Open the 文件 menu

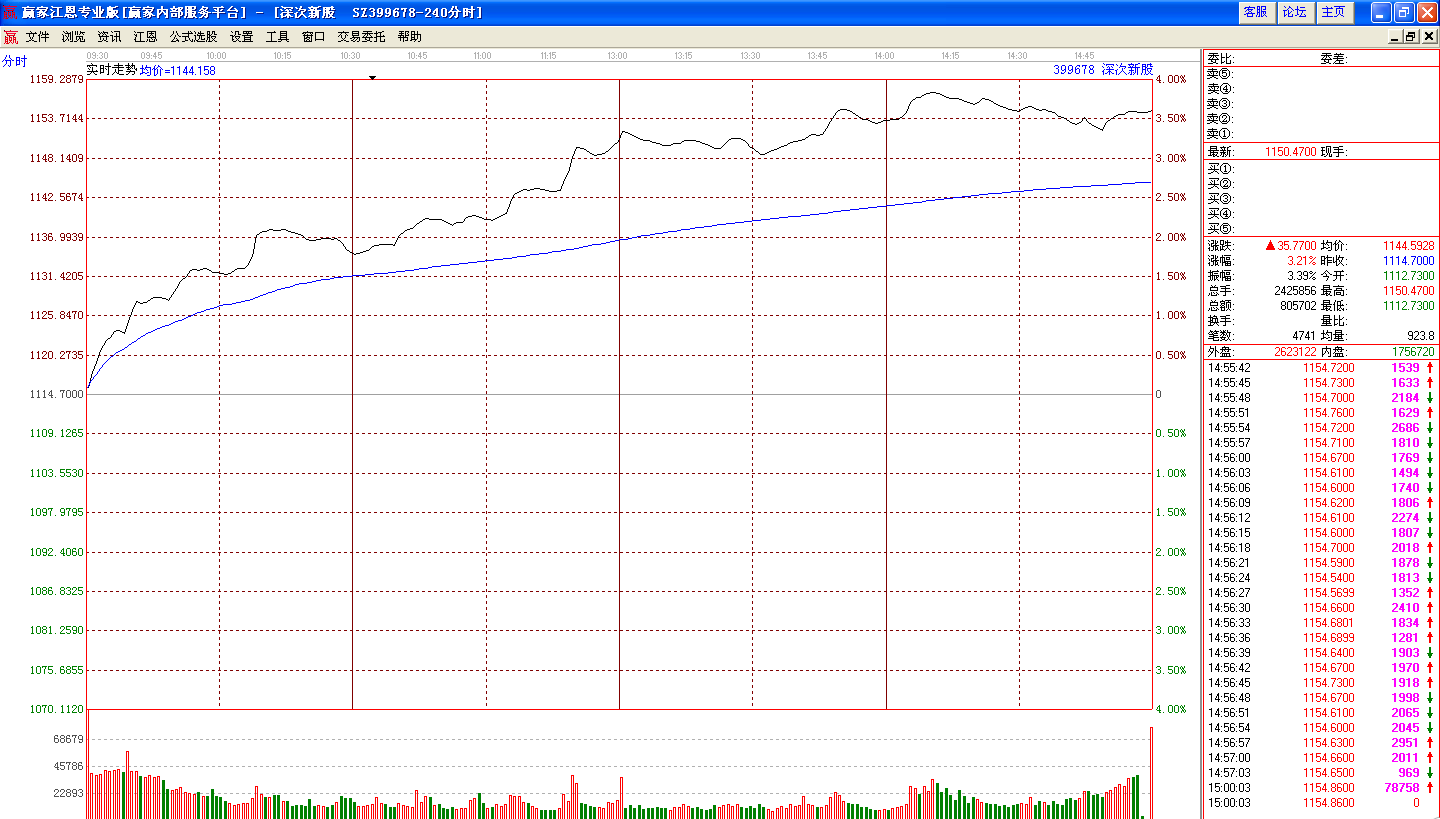coord(37,37)
